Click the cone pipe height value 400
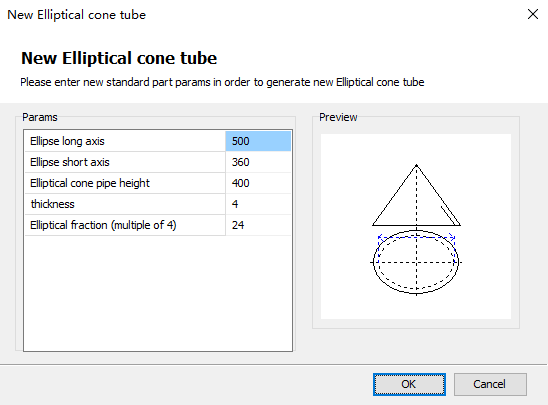548x405 pixels. click(258, 183)
